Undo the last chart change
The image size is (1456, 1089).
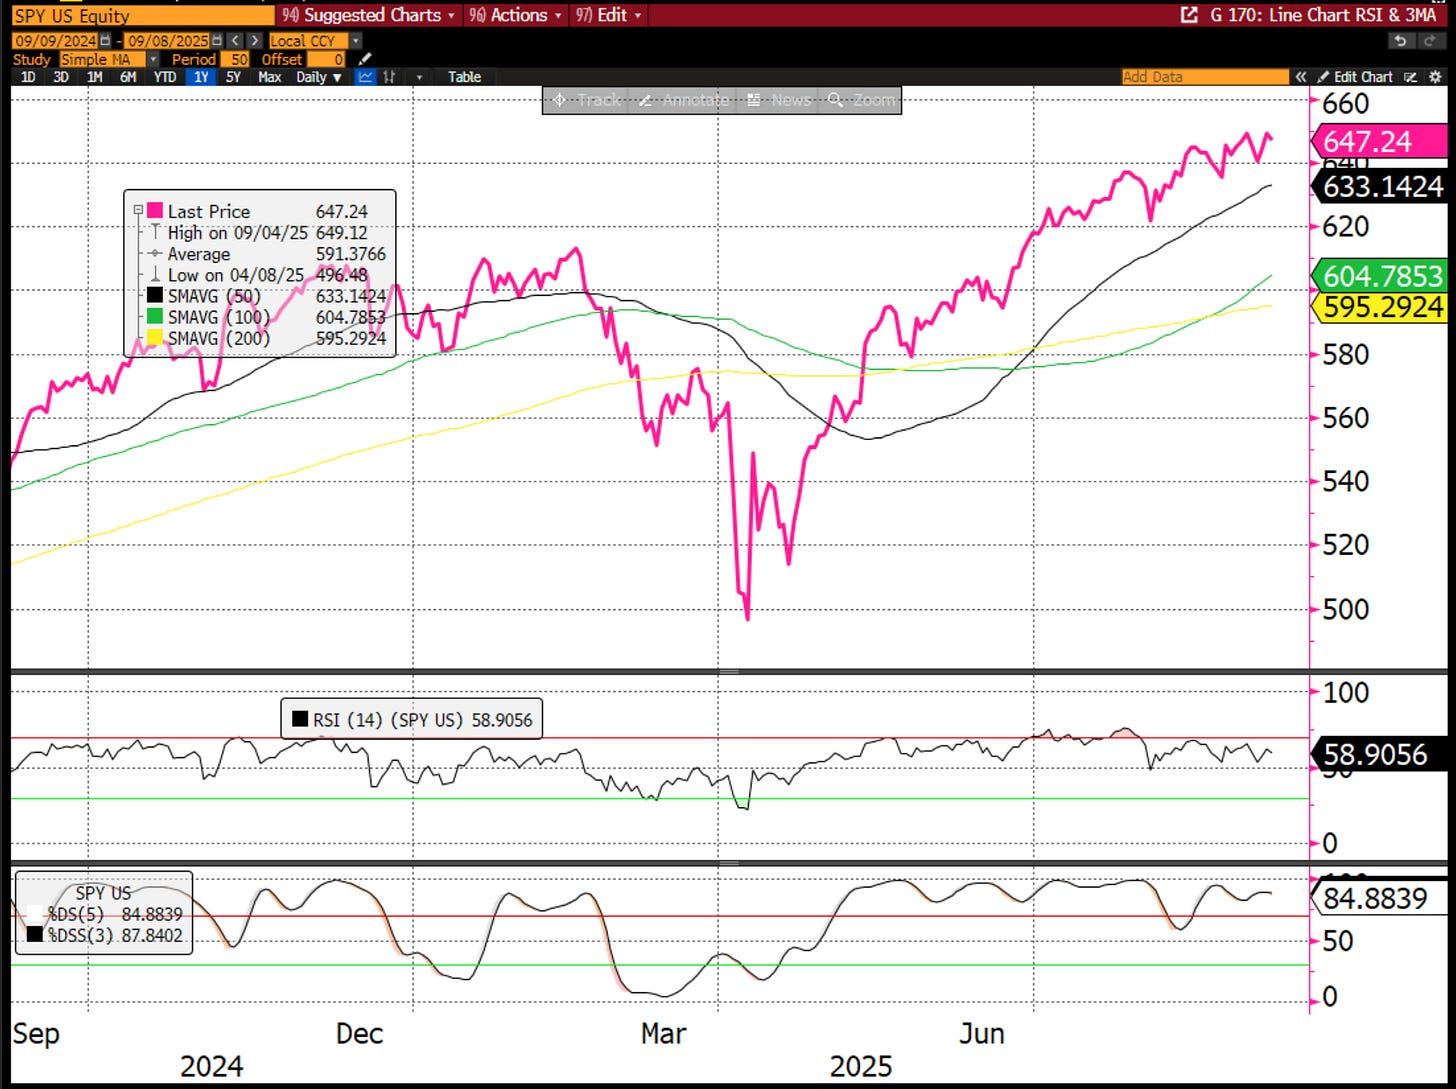pos(1401,41)
